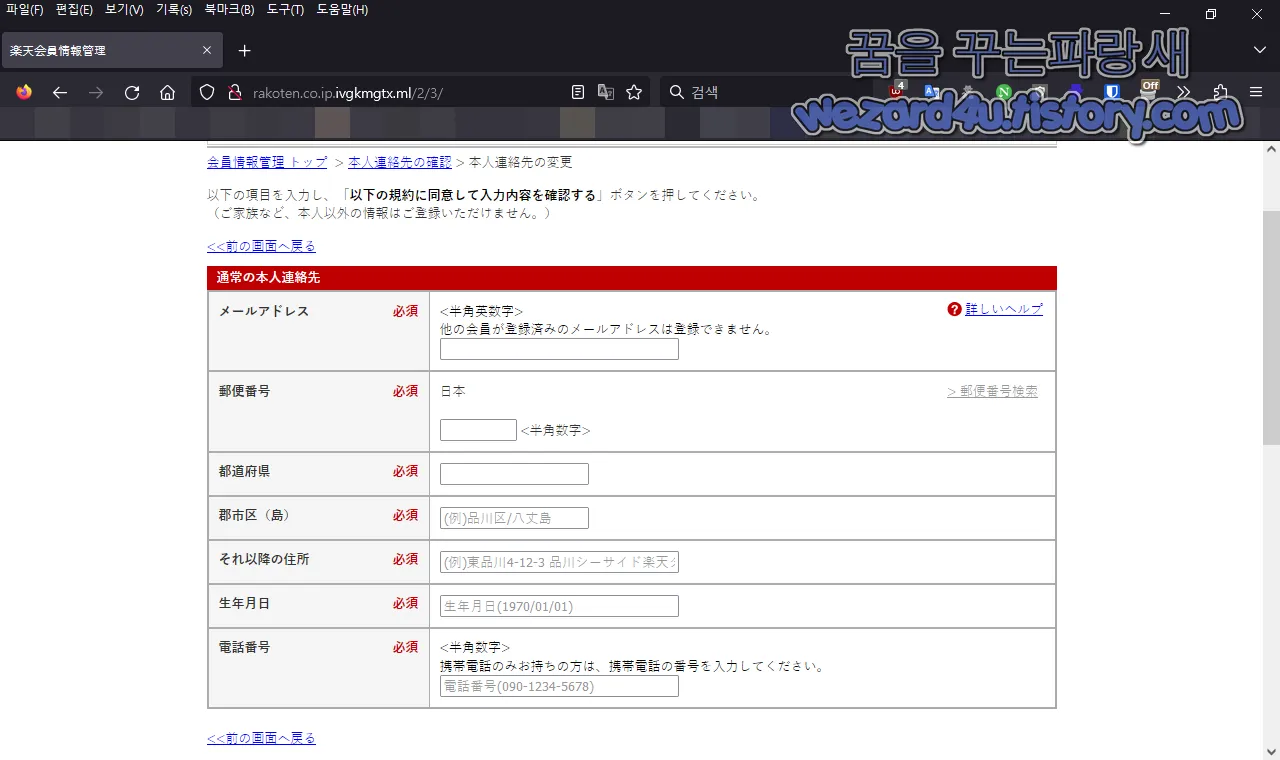Open the 도구(T) menu

click(285, 10)
